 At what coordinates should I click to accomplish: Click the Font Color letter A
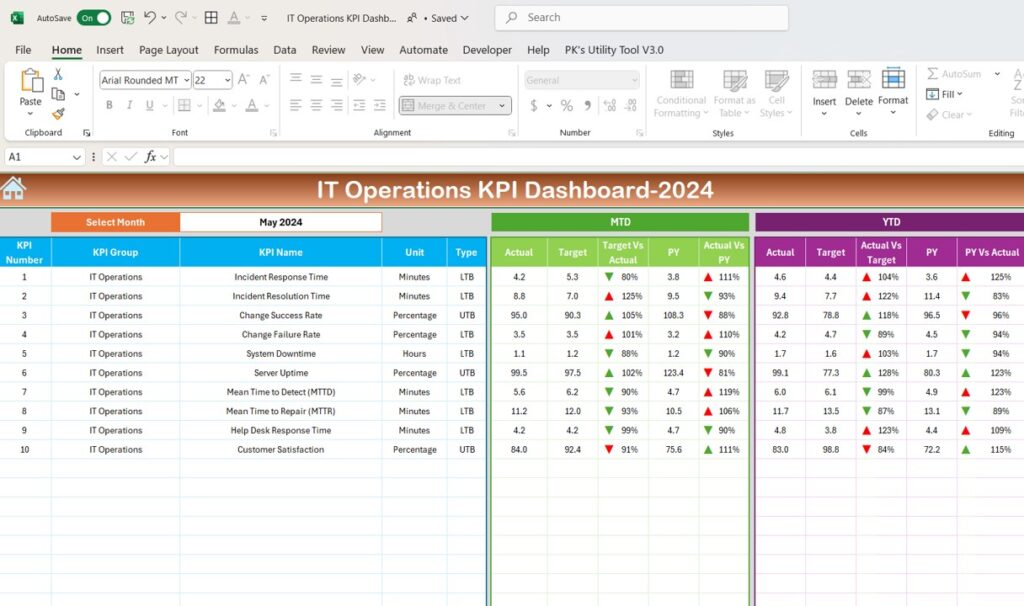tap(252, 105)
